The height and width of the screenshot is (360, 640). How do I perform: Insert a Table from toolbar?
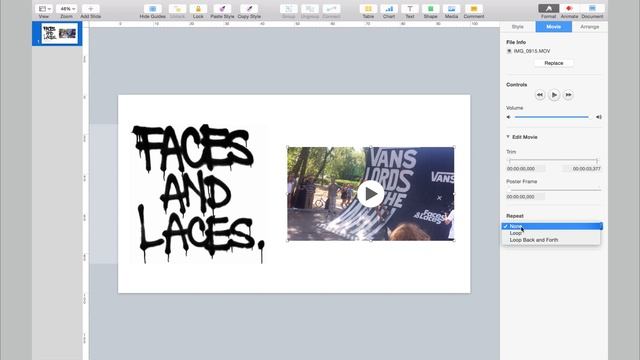[368, 9]
